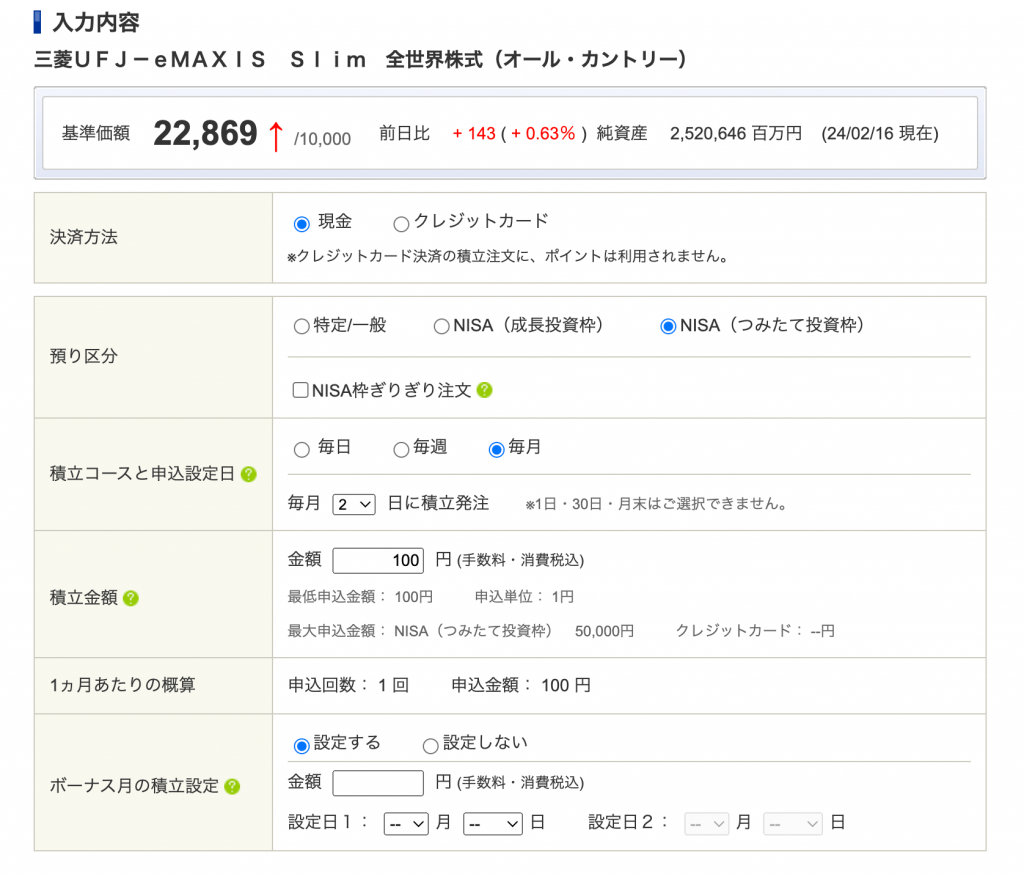Click help icon next to ボーナス月の積立設定
Screen dimensions: 1024x874
tap(232, 787)
